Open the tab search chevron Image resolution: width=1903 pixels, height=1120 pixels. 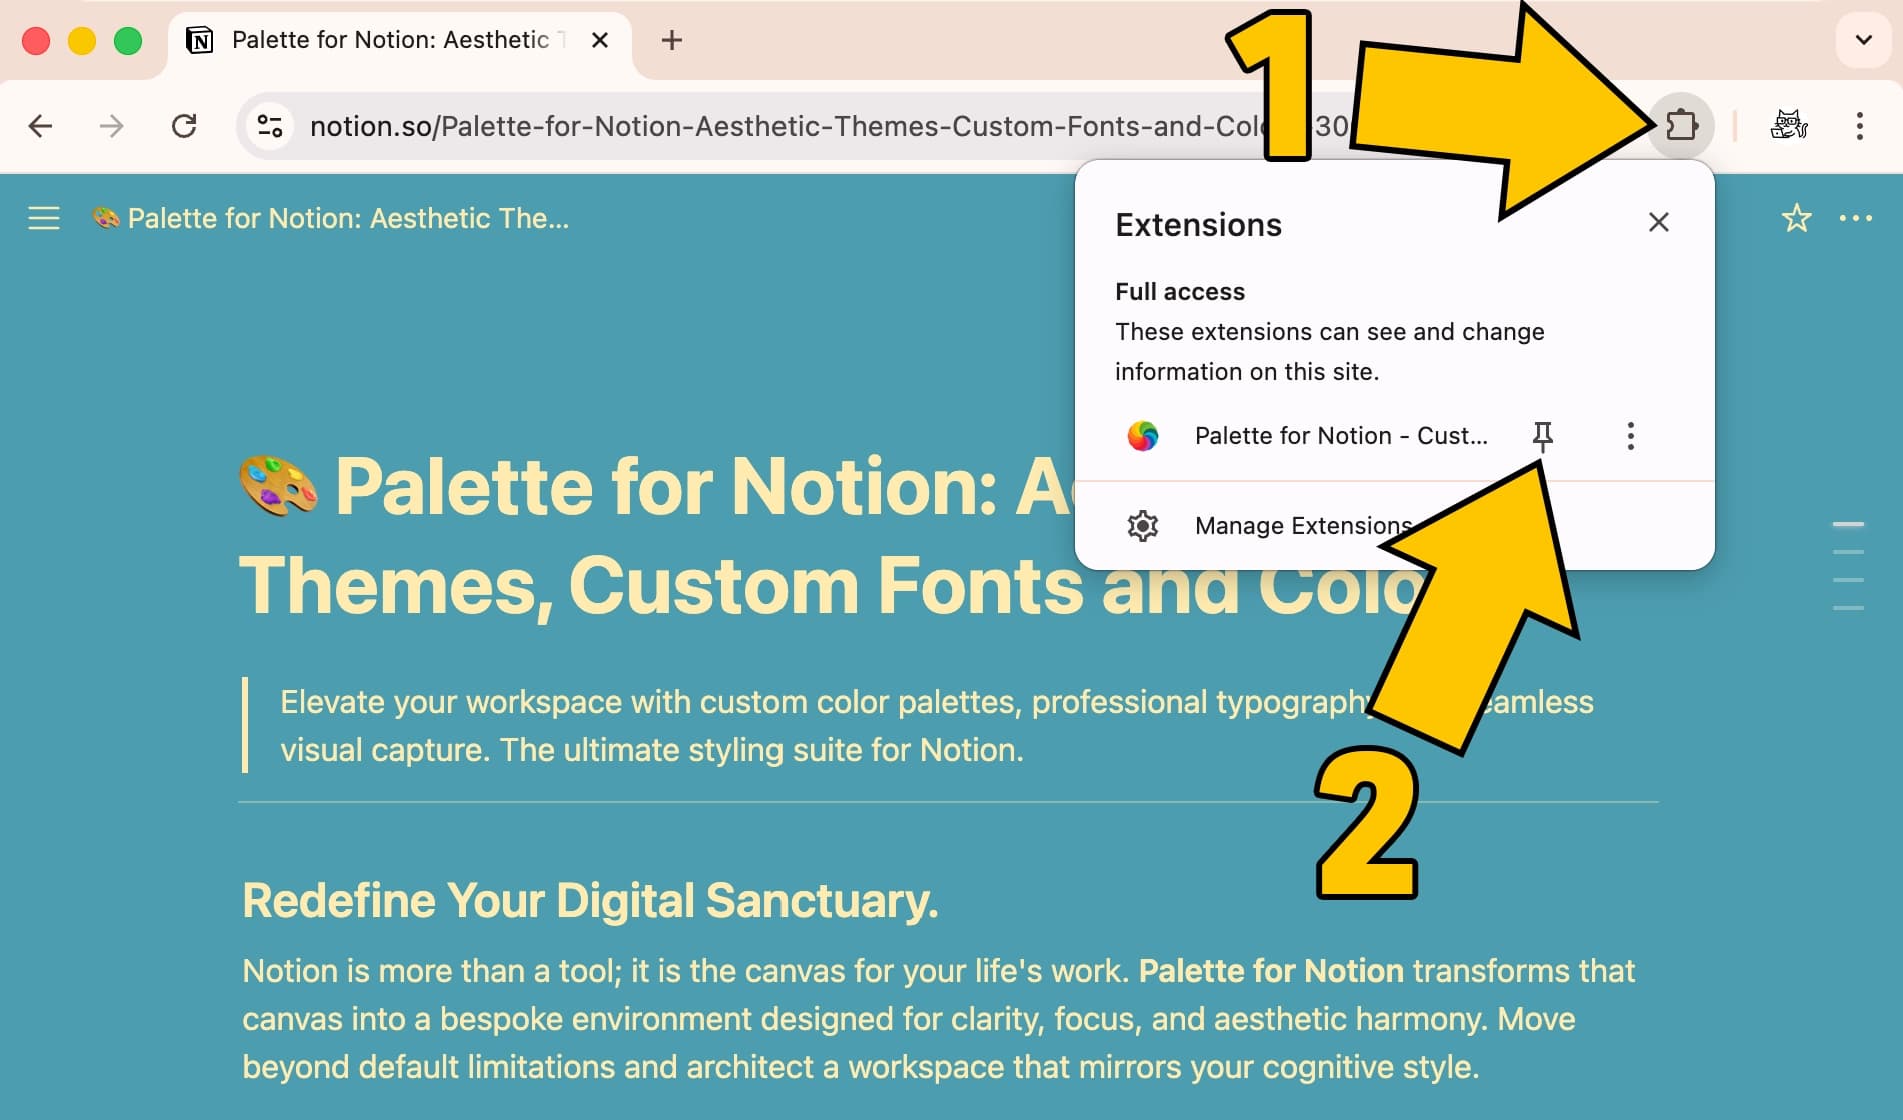point(1862,40)
